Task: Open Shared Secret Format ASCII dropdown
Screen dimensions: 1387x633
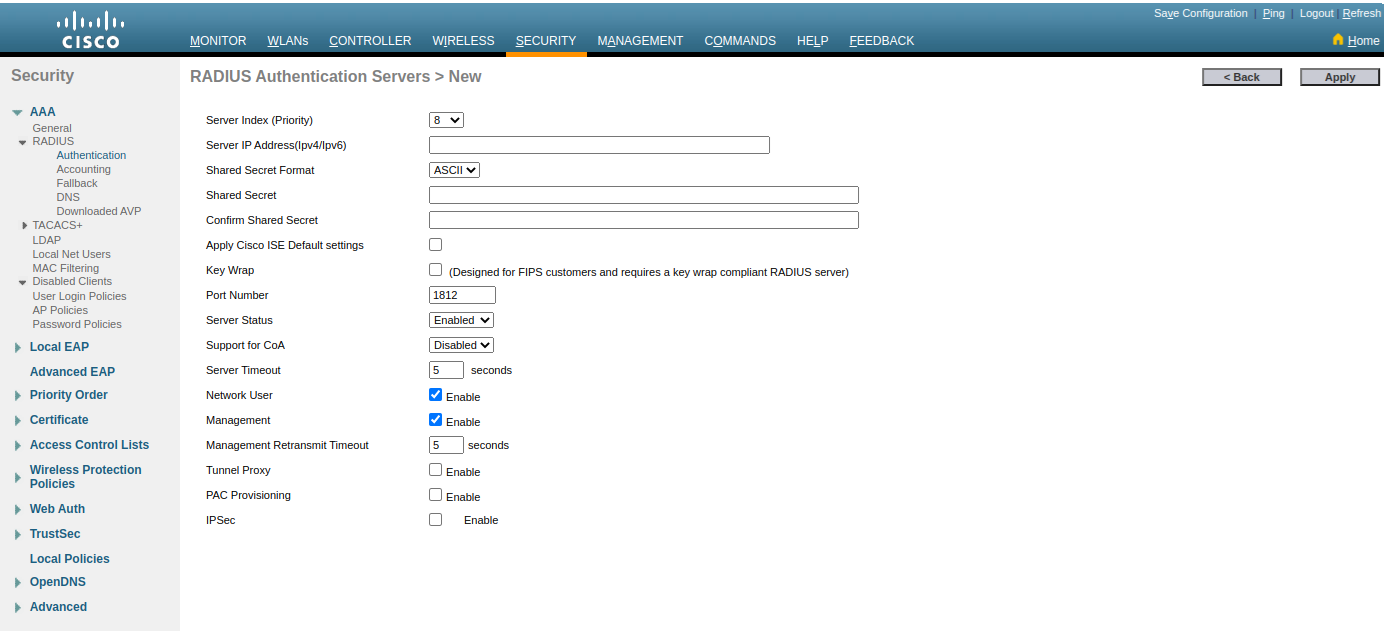Action: coord(454,170)
